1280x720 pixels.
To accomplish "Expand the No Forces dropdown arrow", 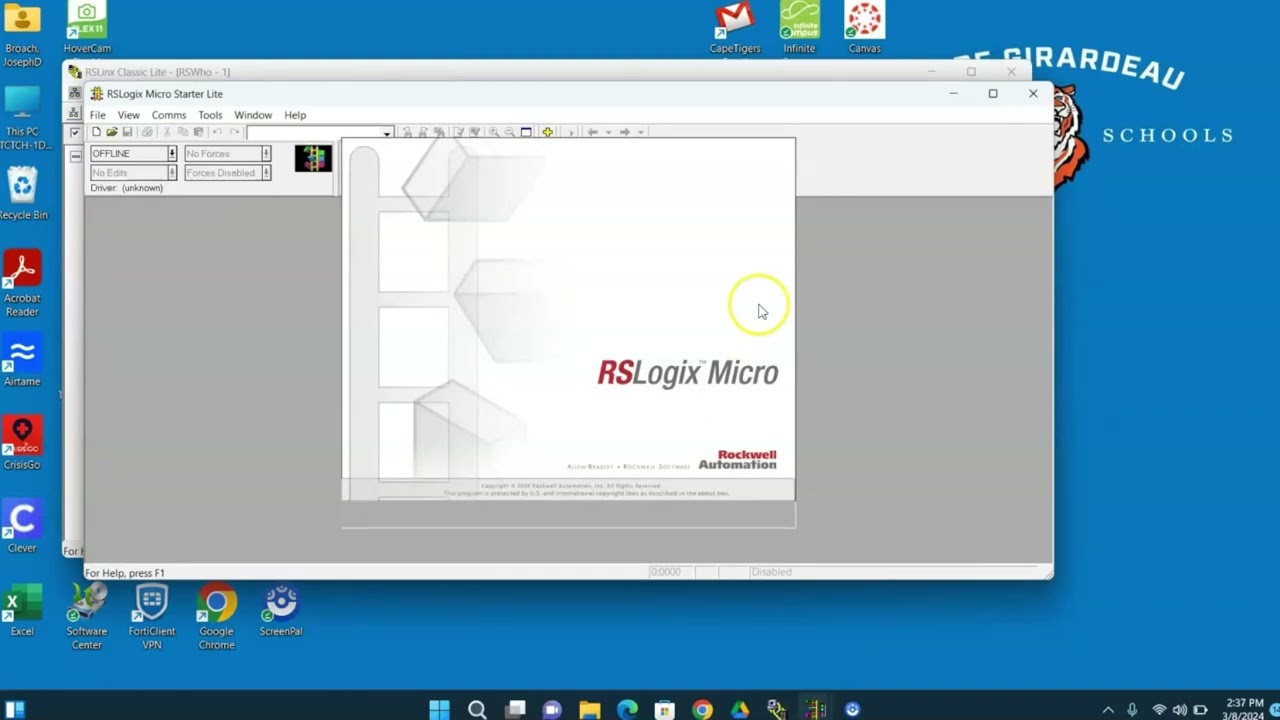I will click(x=266, y=154).
